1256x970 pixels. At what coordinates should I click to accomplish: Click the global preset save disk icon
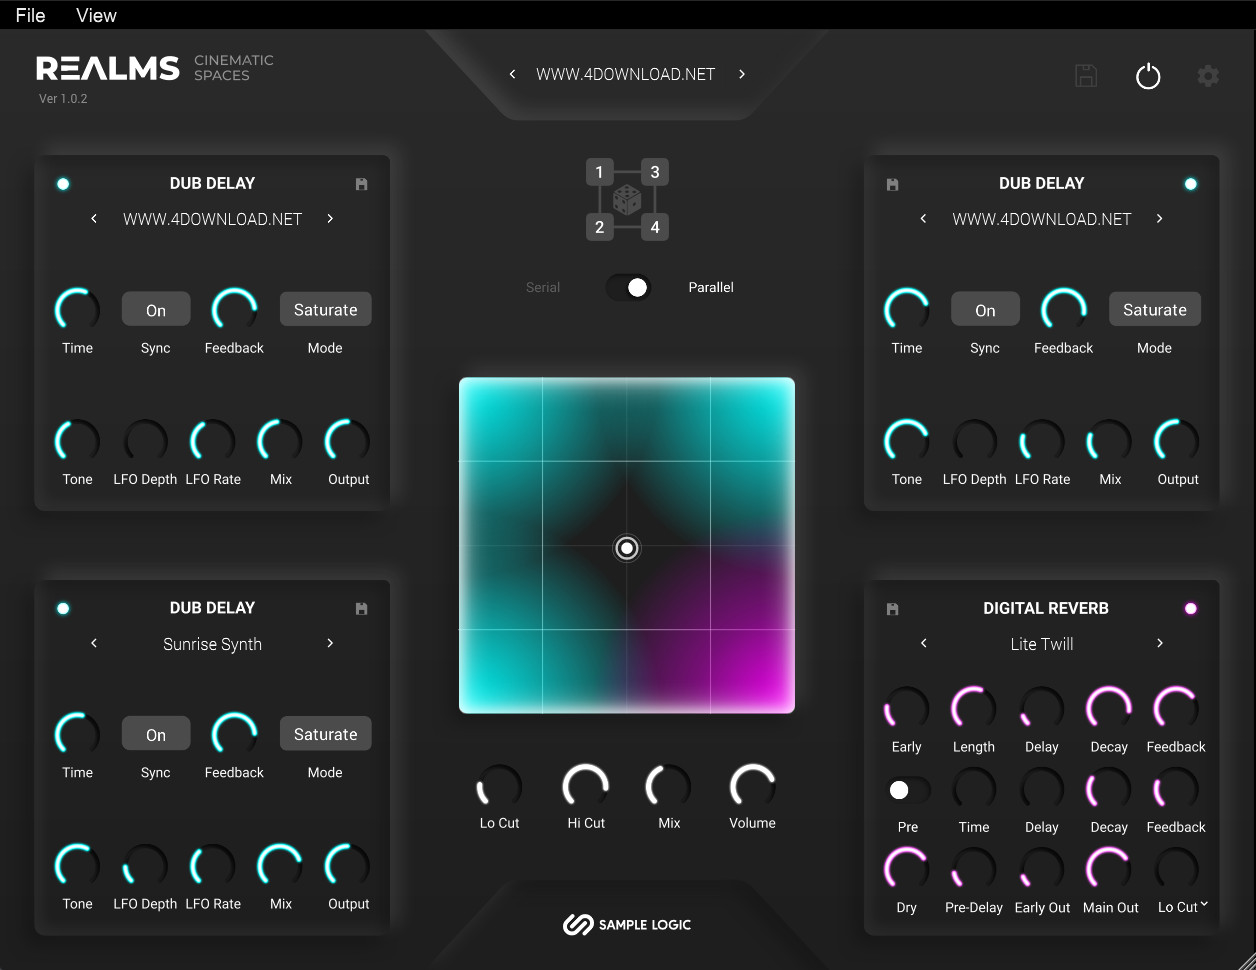[1086, 76]
